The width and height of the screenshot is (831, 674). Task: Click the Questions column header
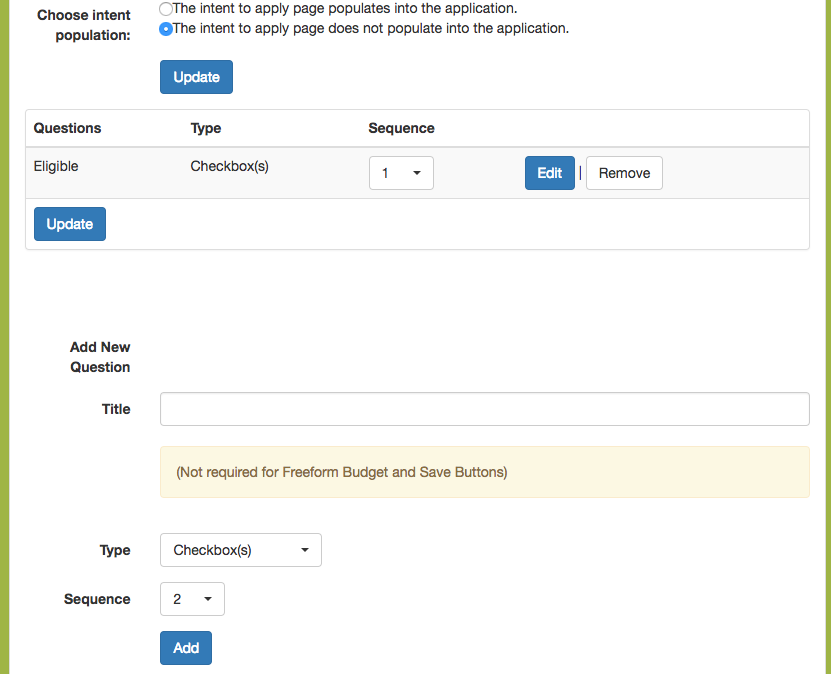point(67,128)
